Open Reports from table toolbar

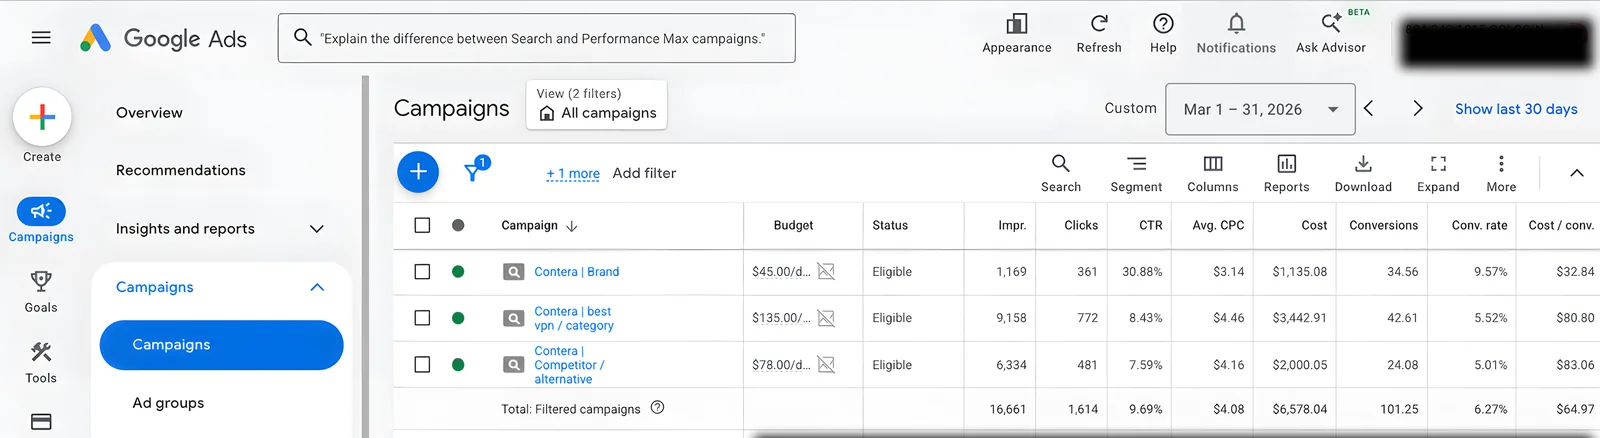(x=1286, y=173)
